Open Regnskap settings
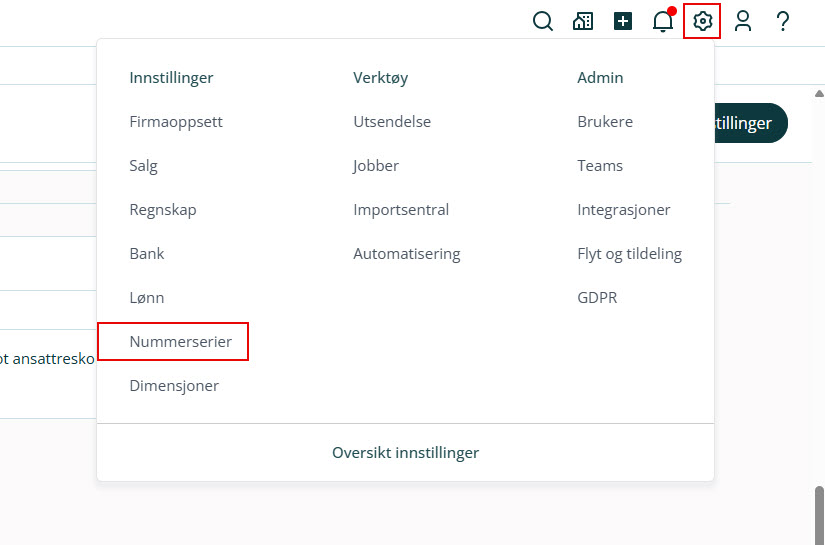Image resolution: width=825 pixels, height=545 pixels. click(163, 210)
